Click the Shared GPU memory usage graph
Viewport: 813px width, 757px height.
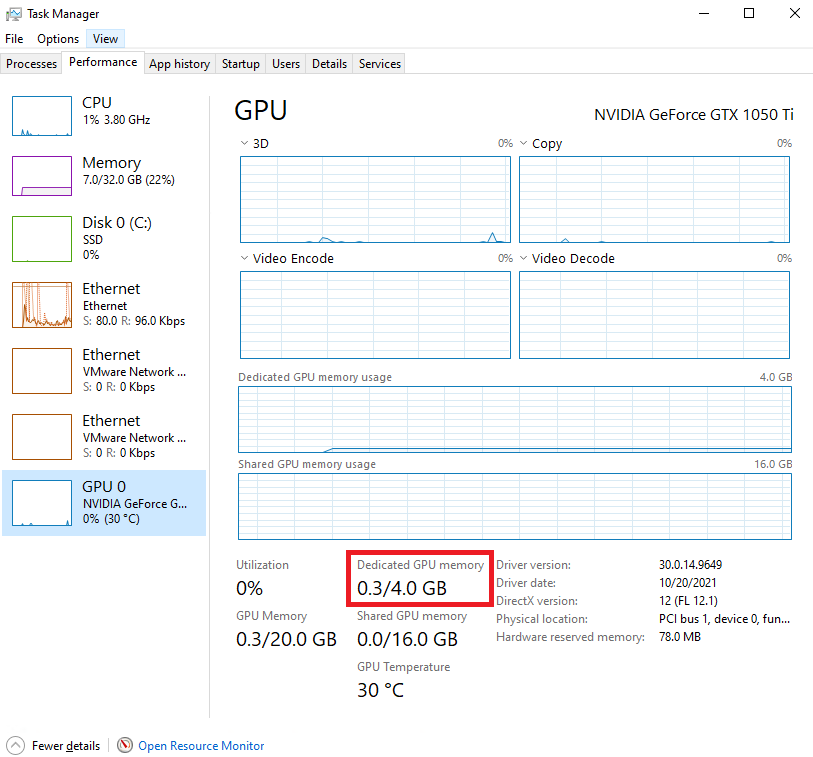point(515,507)
